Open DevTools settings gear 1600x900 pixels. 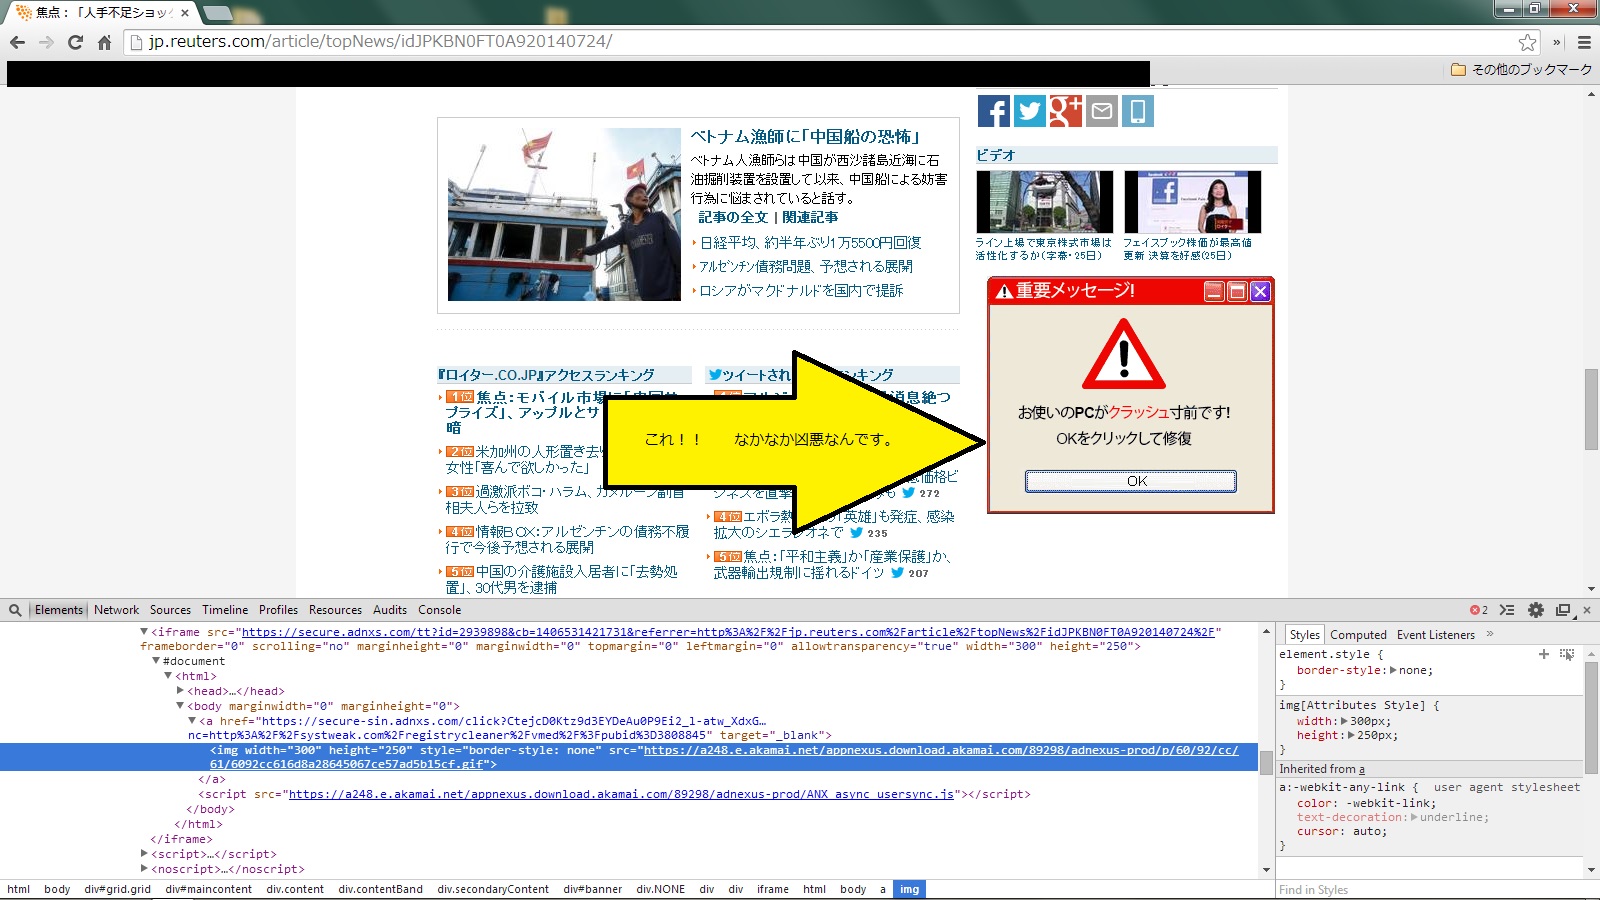coord(1536,610)
